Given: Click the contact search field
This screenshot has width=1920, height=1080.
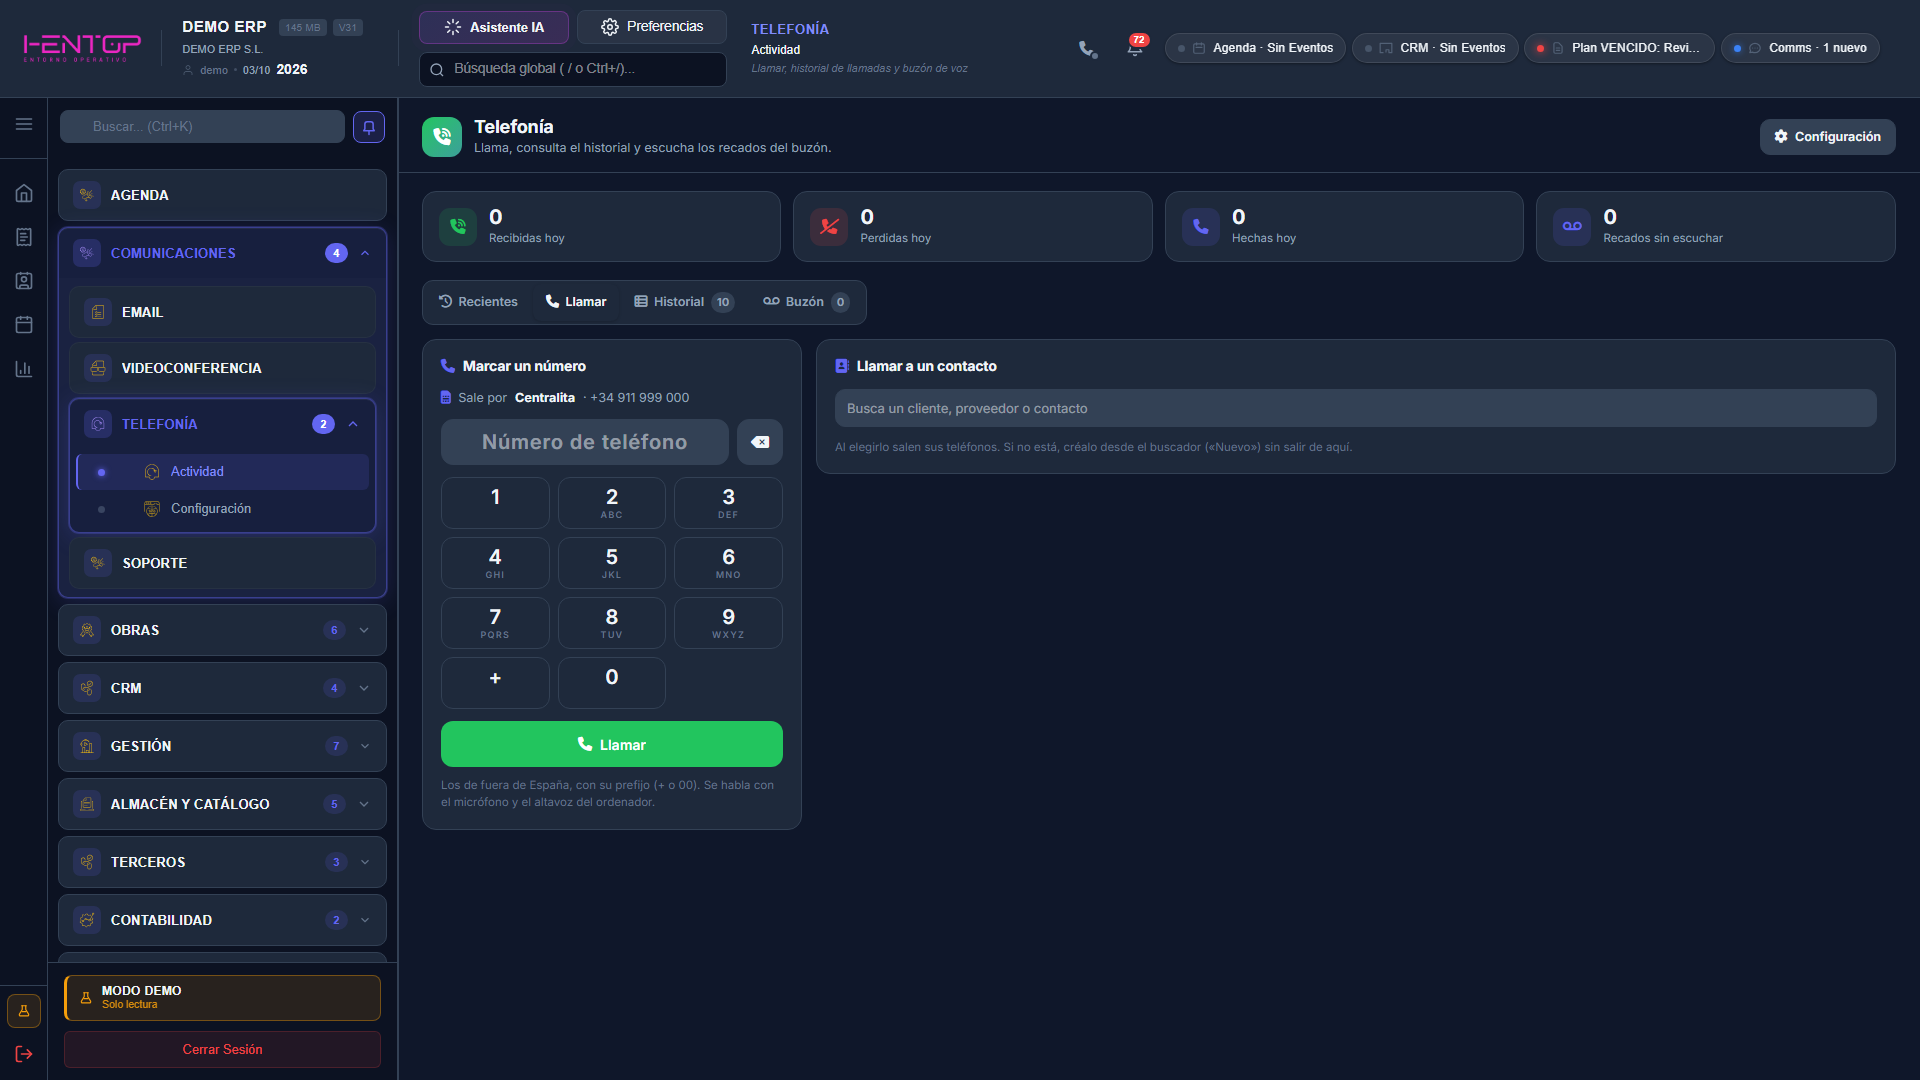Looking at the screenshot, I should (x=1356, y=408).
